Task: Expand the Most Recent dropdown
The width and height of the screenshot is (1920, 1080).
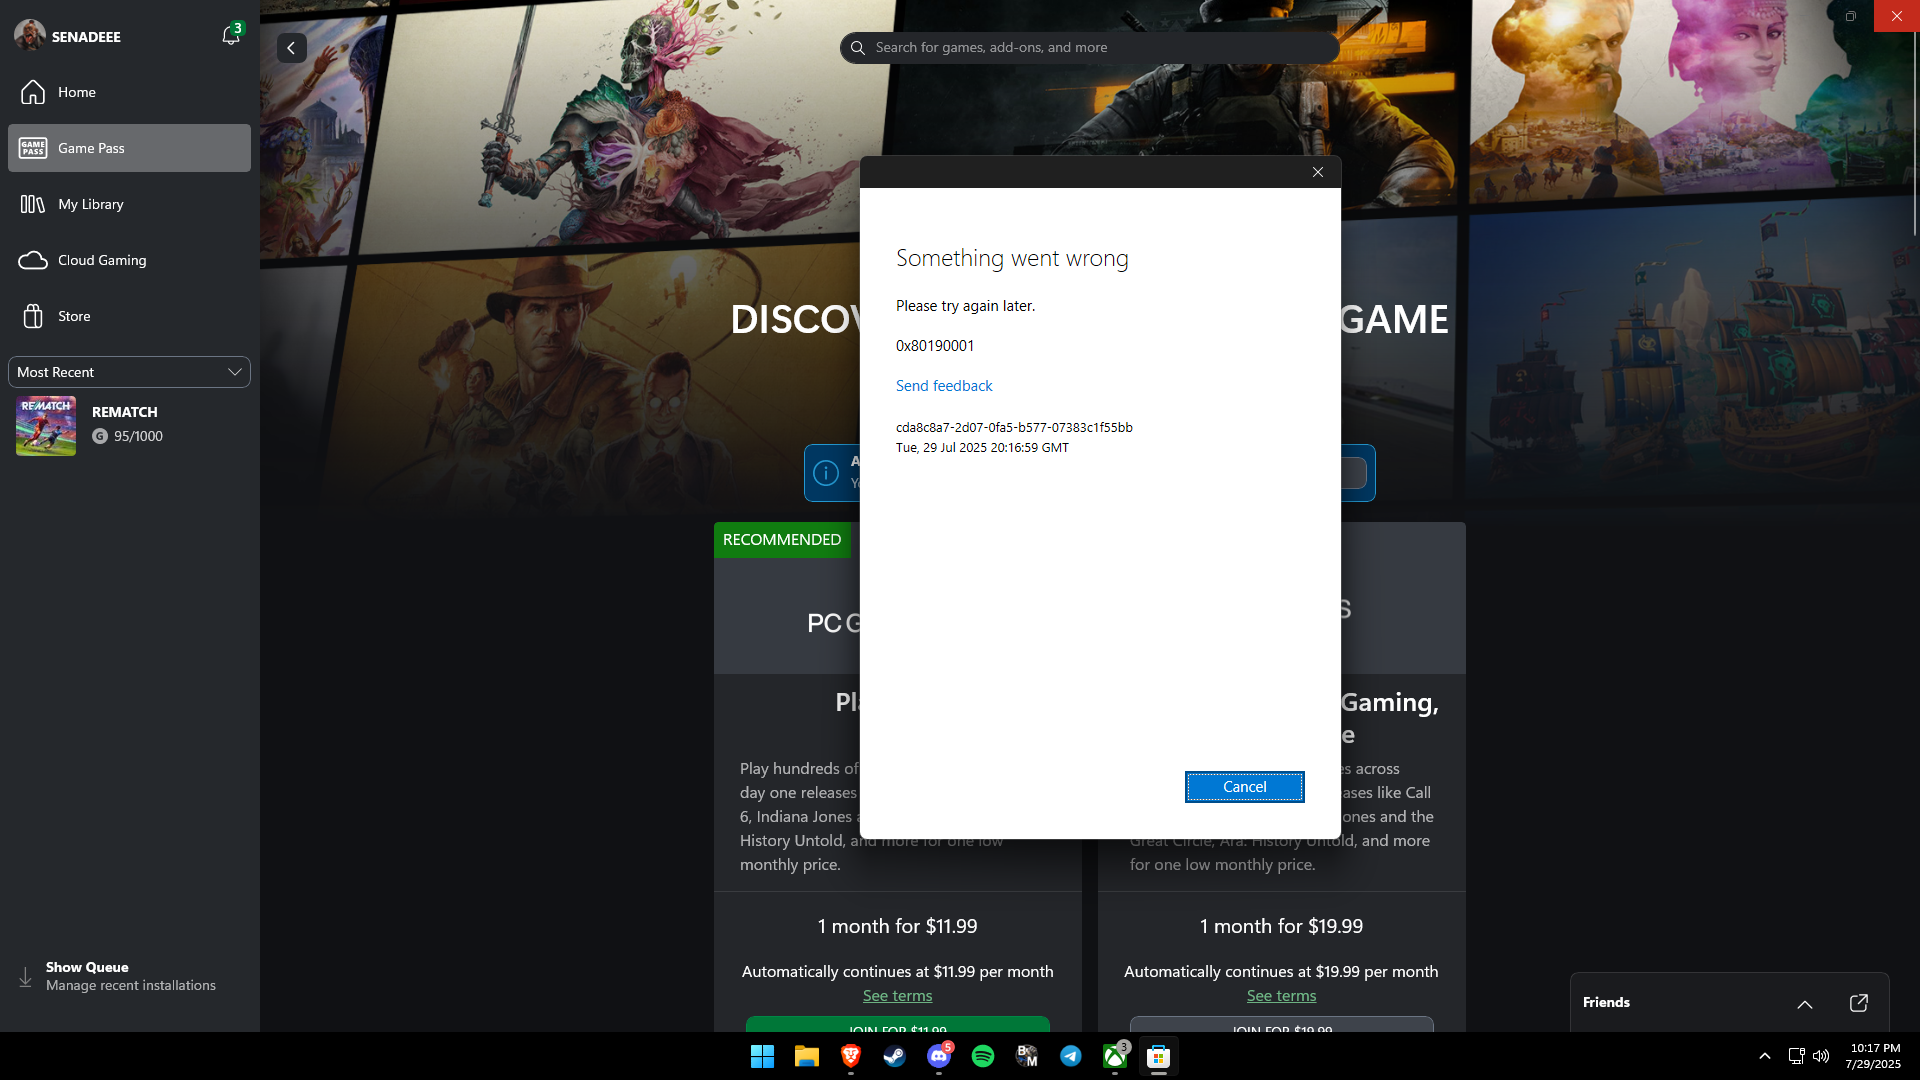Action: point(129,372)
